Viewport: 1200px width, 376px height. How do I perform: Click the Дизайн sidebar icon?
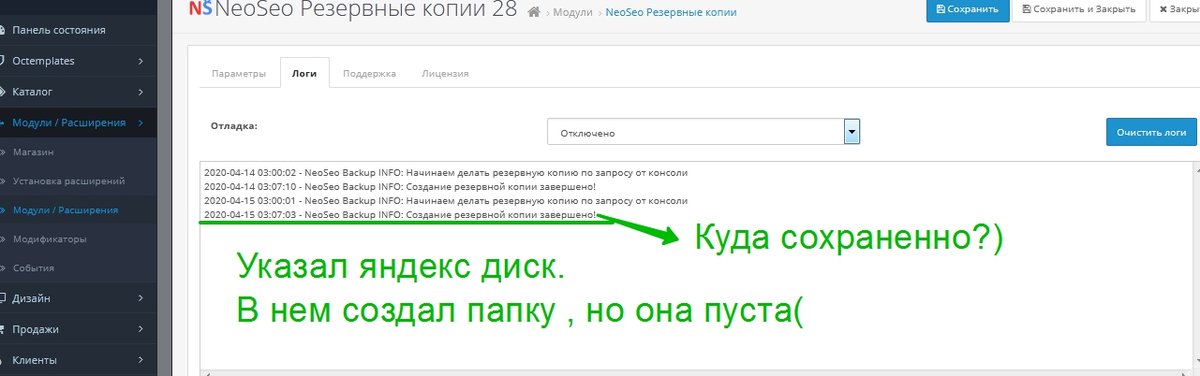coord(4,298)
